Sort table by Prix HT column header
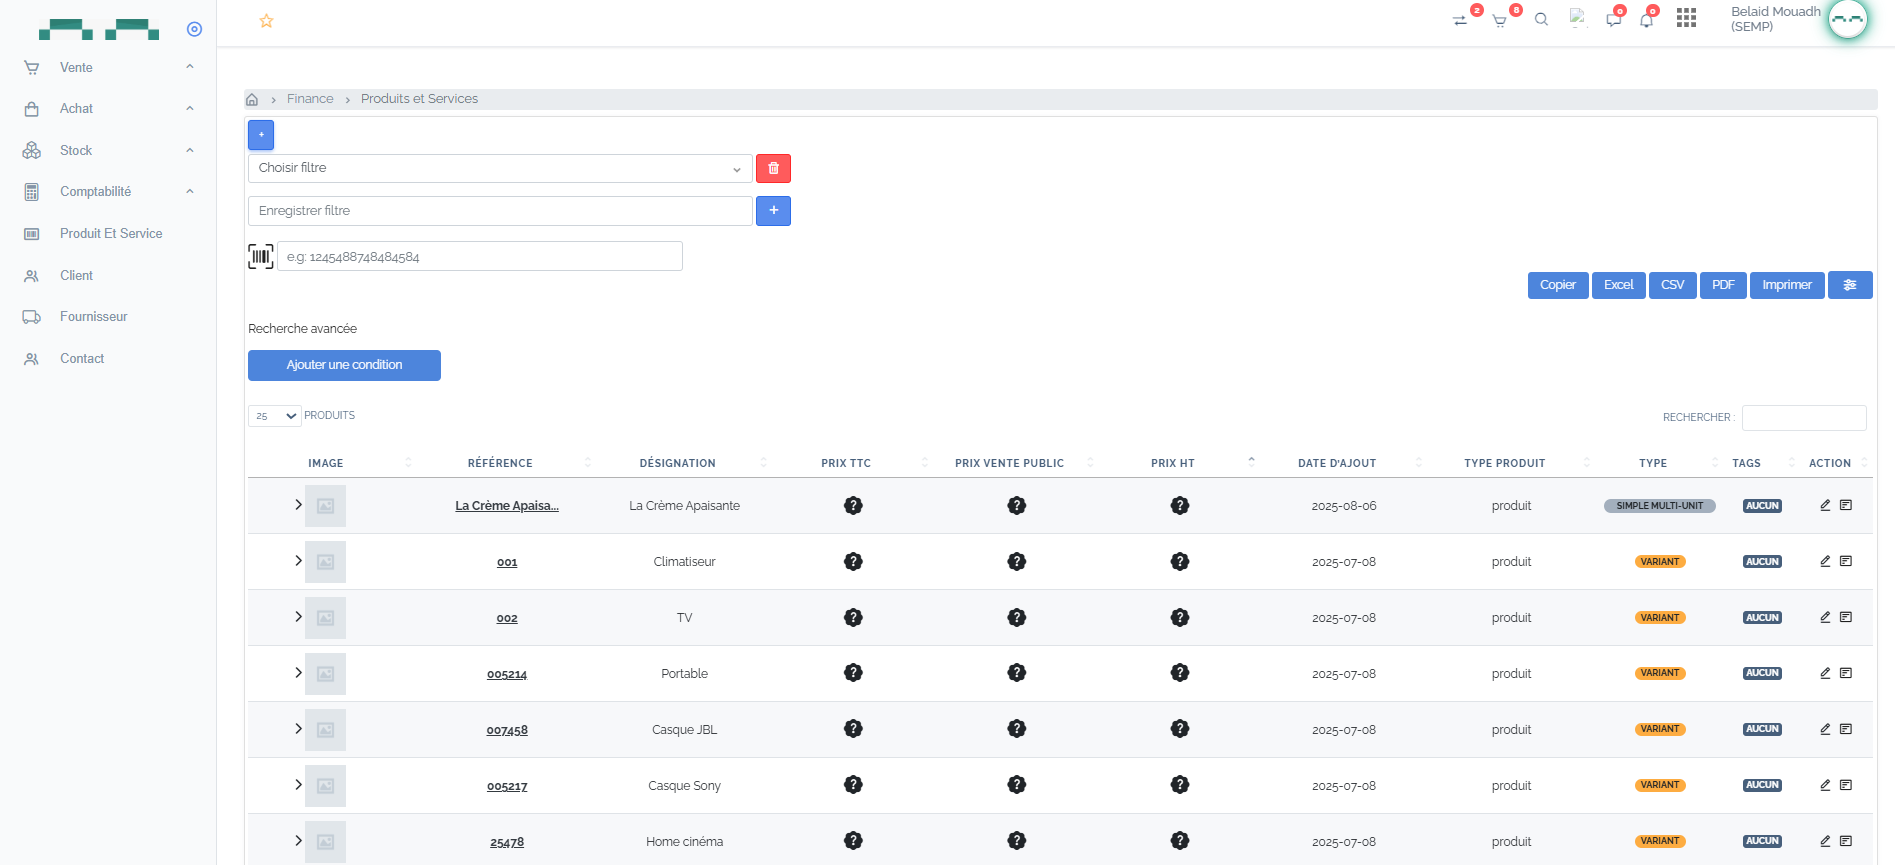 point(1172,463)
